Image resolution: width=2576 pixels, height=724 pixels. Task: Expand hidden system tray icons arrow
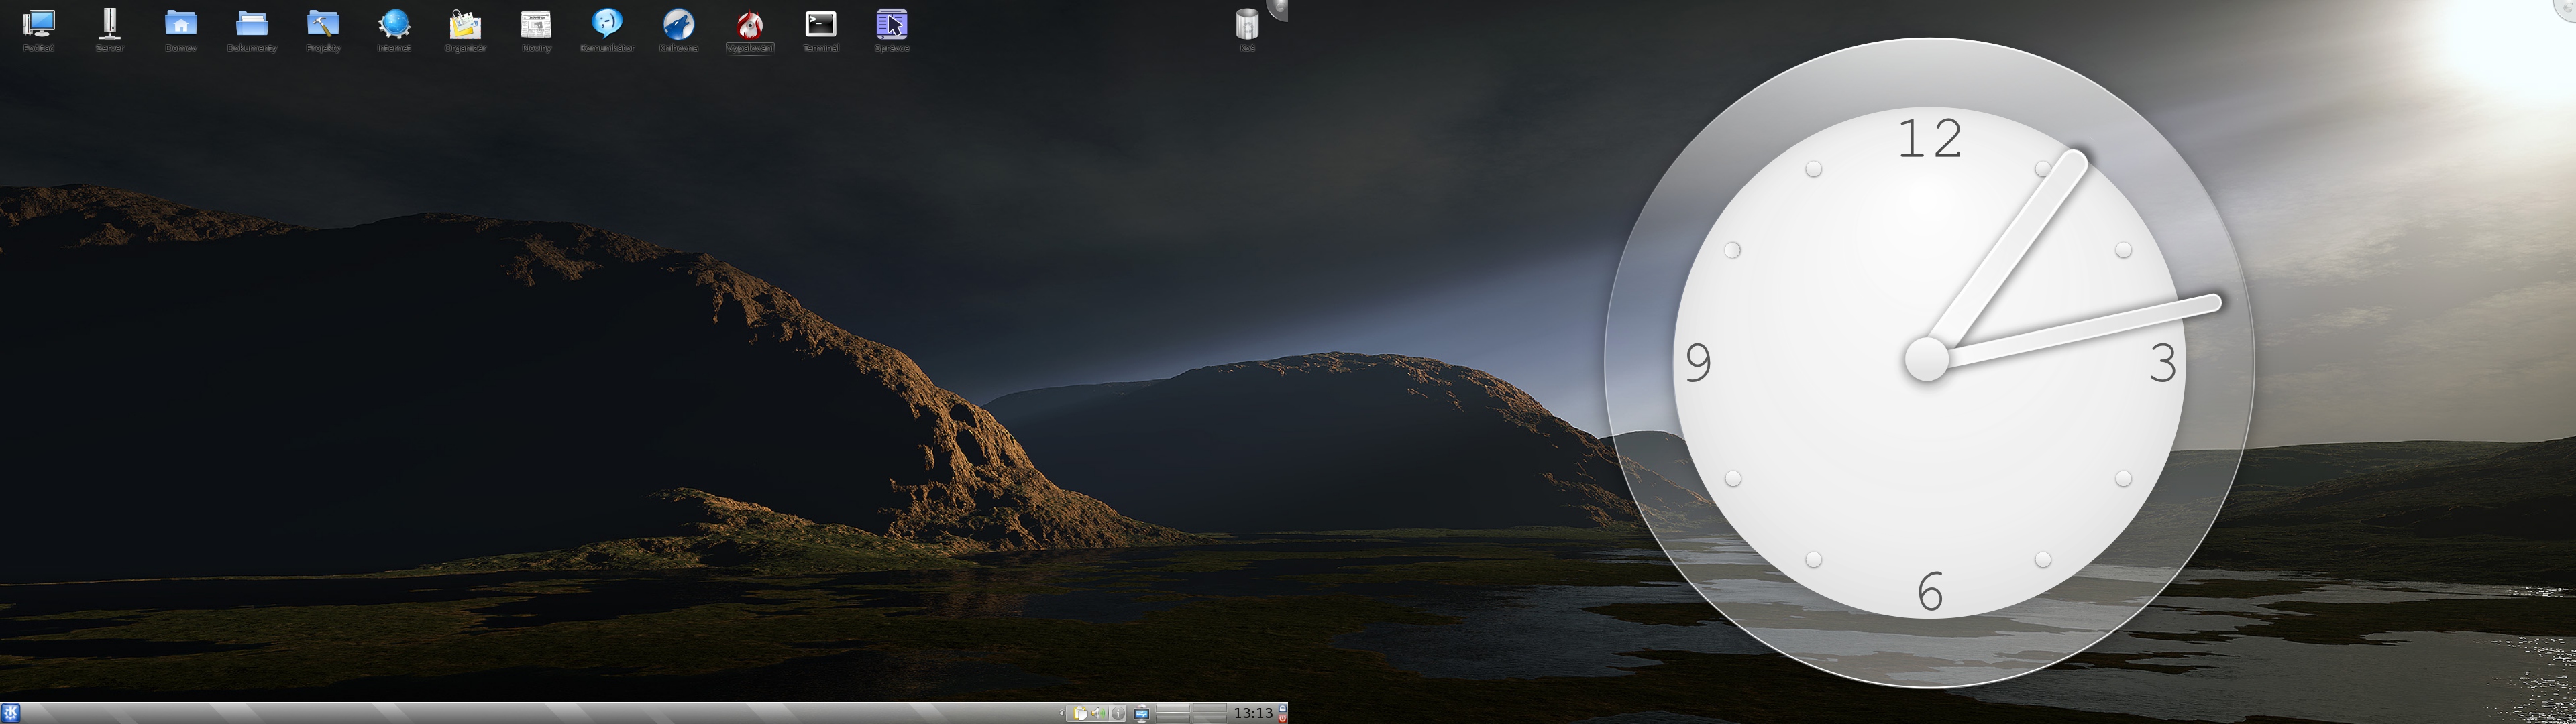click(x=1062, y=713)
